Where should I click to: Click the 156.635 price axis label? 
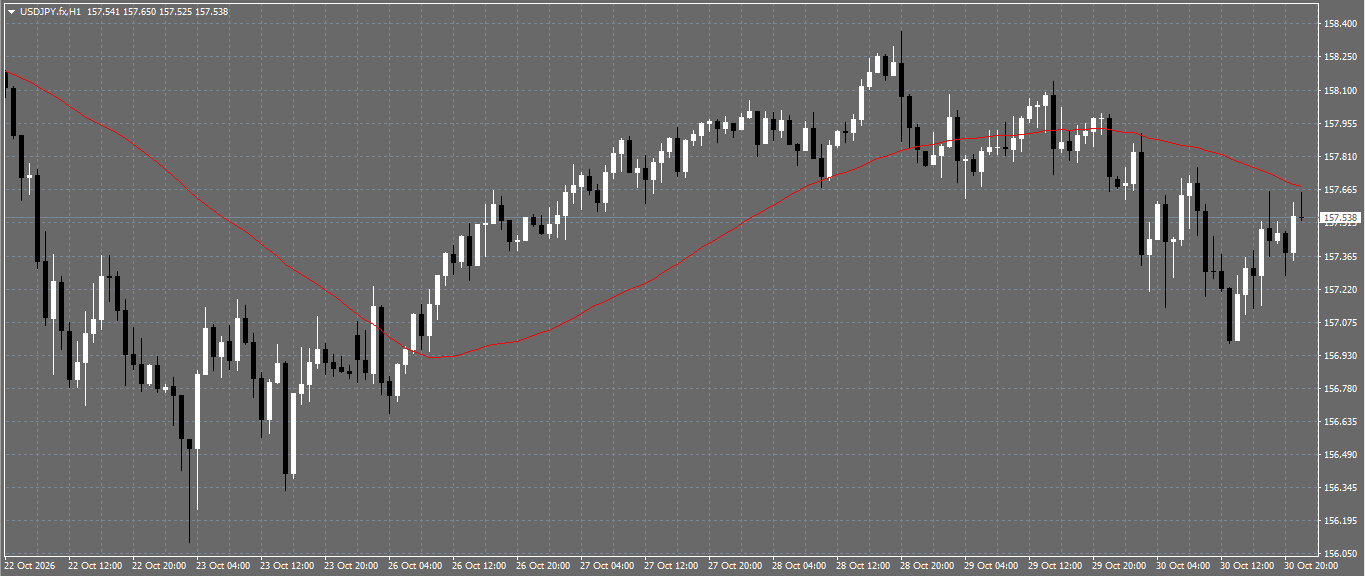tap(1339, 421)
